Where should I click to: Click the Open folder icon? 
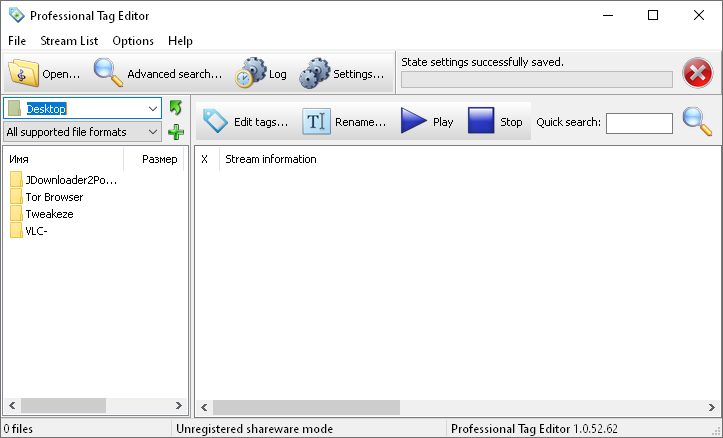click(x=24, y=73)
